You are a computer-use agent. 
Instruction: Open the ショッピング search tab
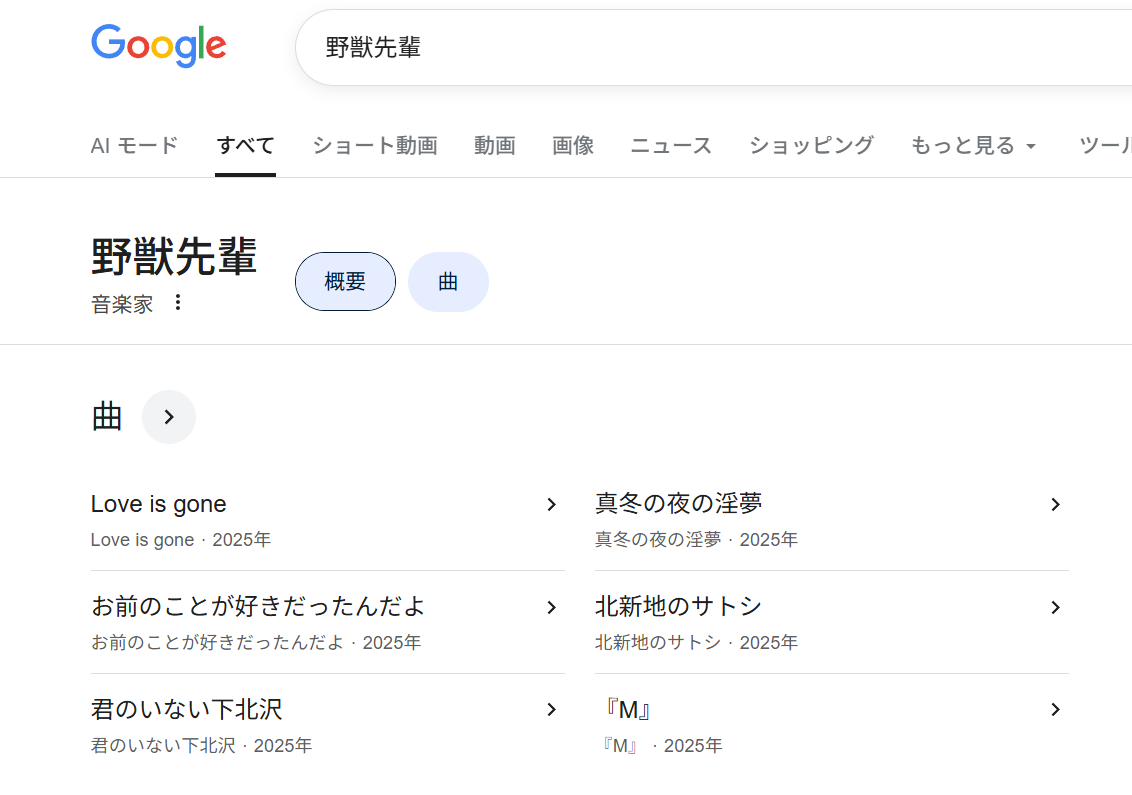pos(811,146)
